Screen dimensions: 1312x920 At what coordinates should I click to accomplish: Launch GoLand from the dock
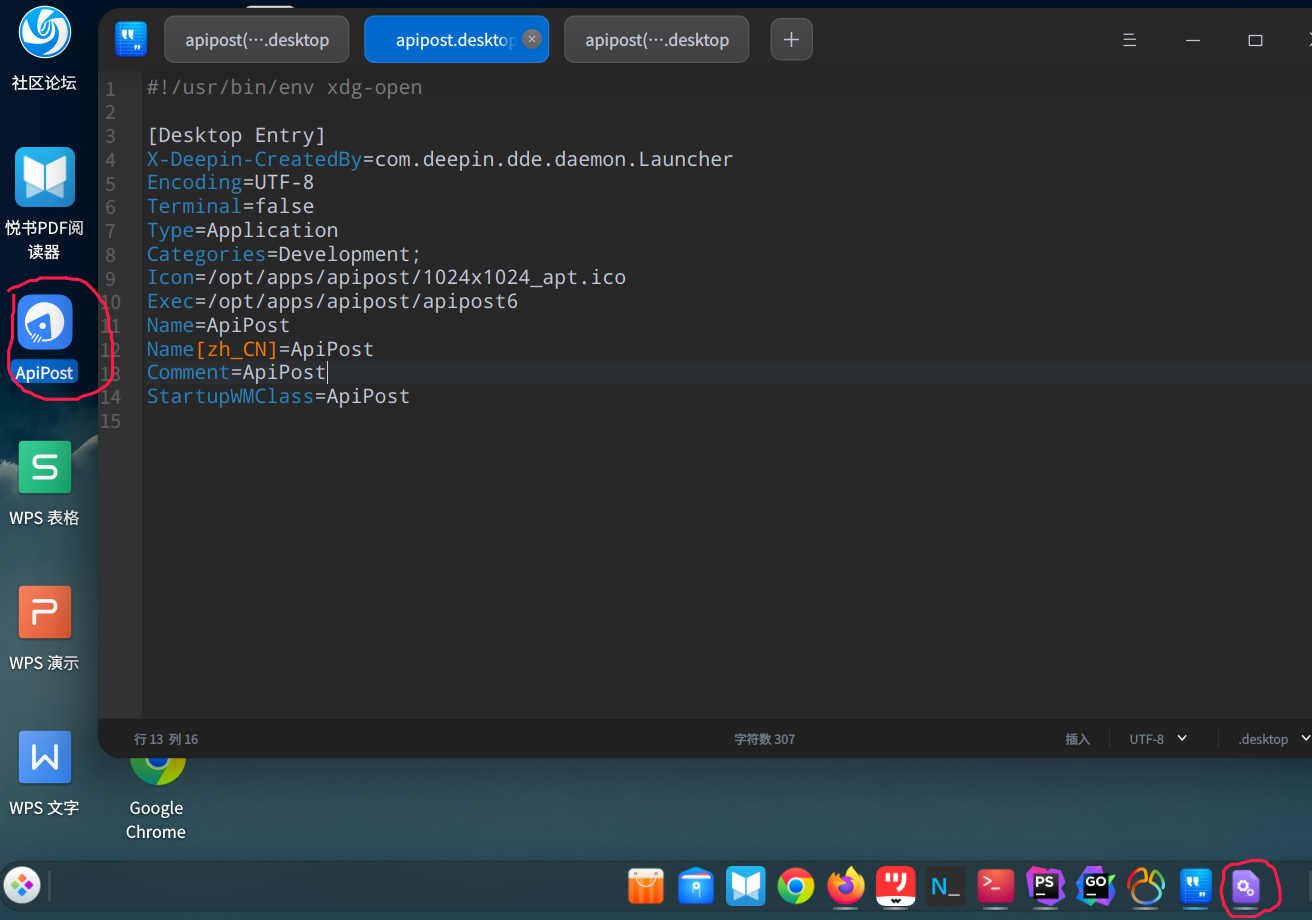point(1096,886)
